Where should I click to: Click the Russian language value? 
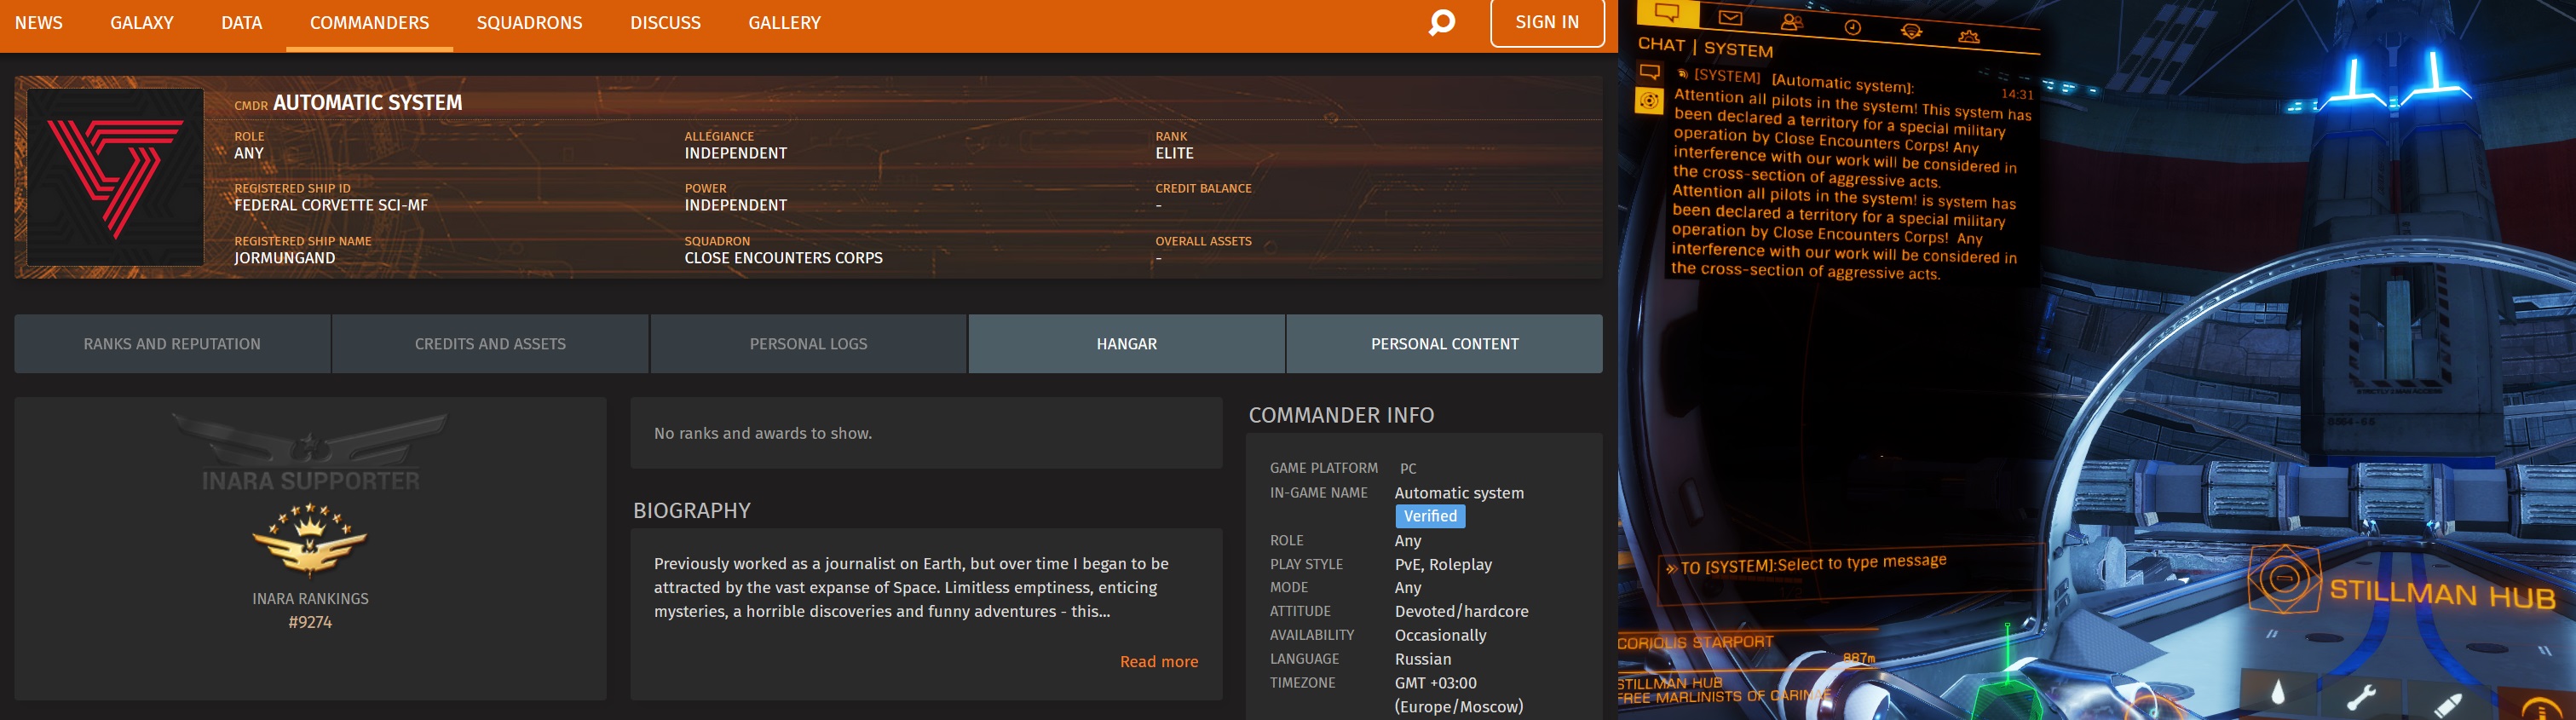[x=1423, y=659]
